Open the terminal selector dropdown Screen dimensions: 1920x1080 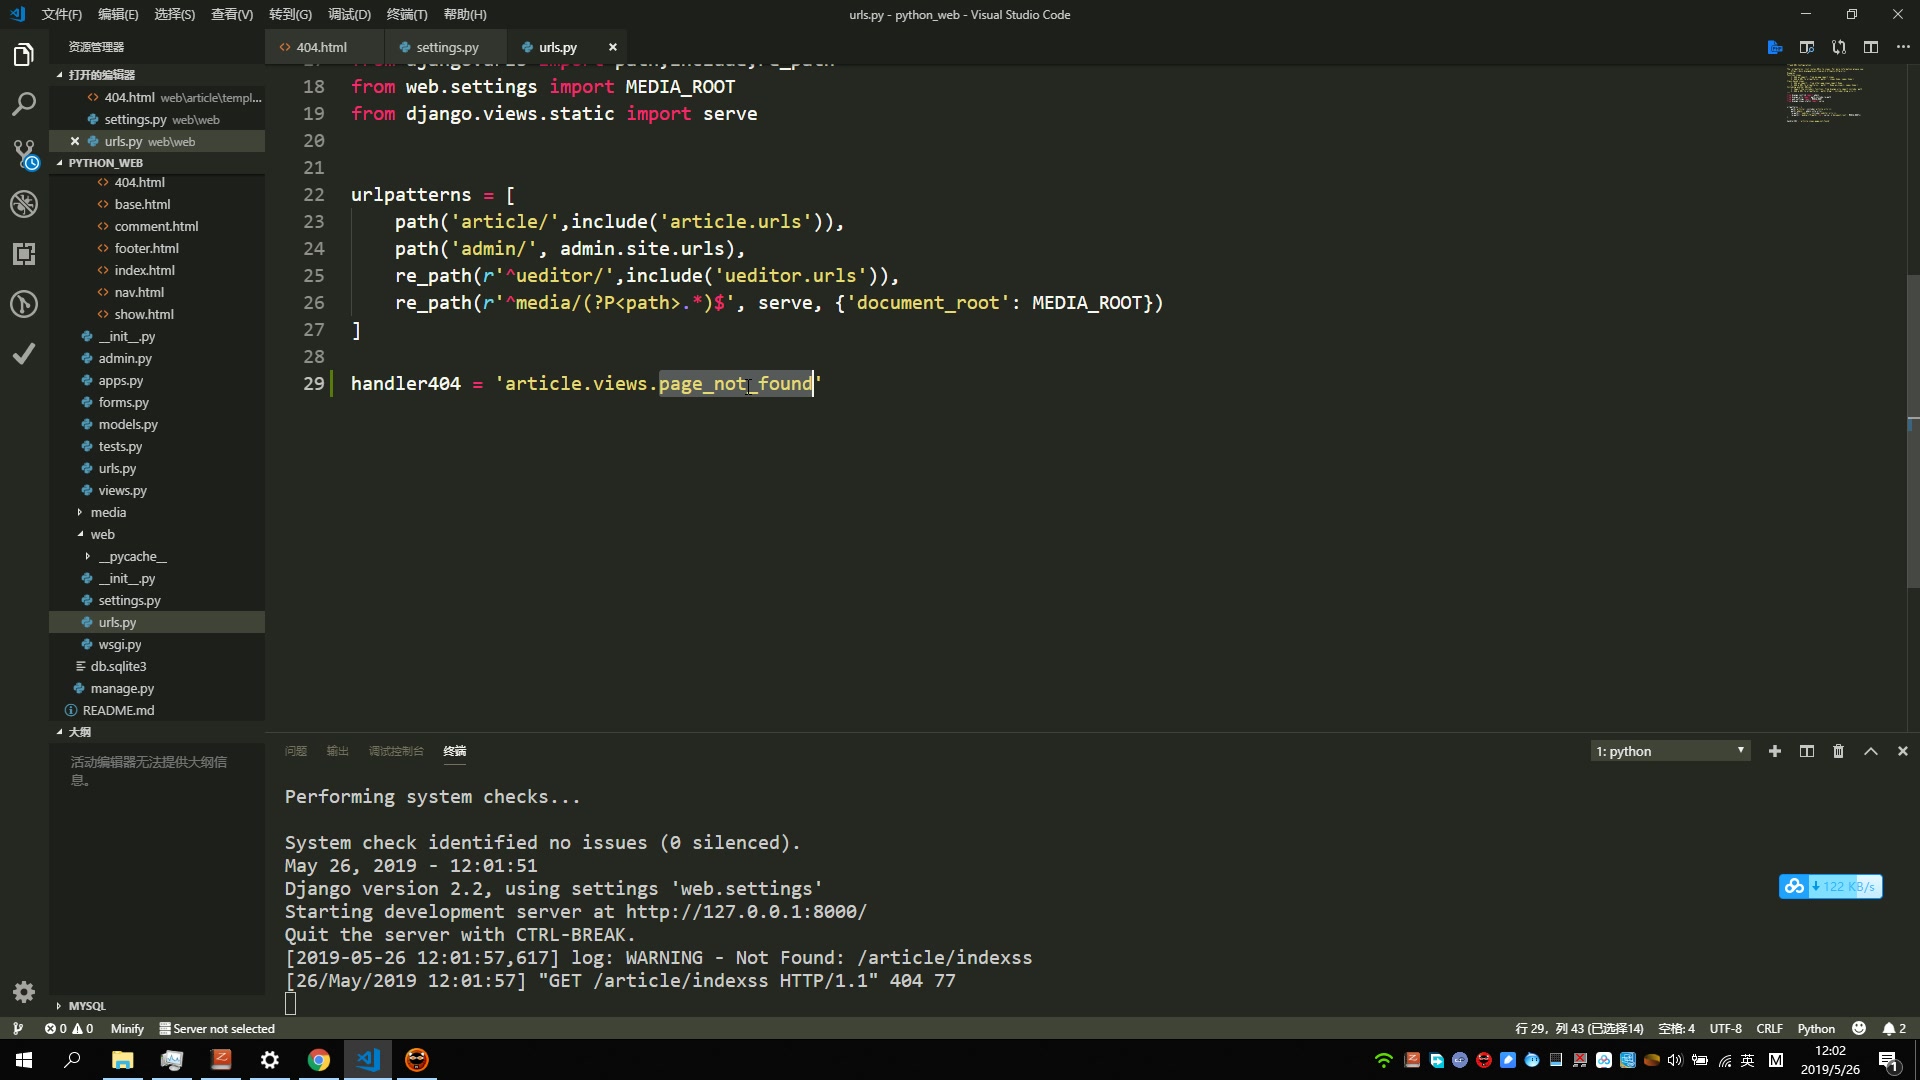[1670, 751]
